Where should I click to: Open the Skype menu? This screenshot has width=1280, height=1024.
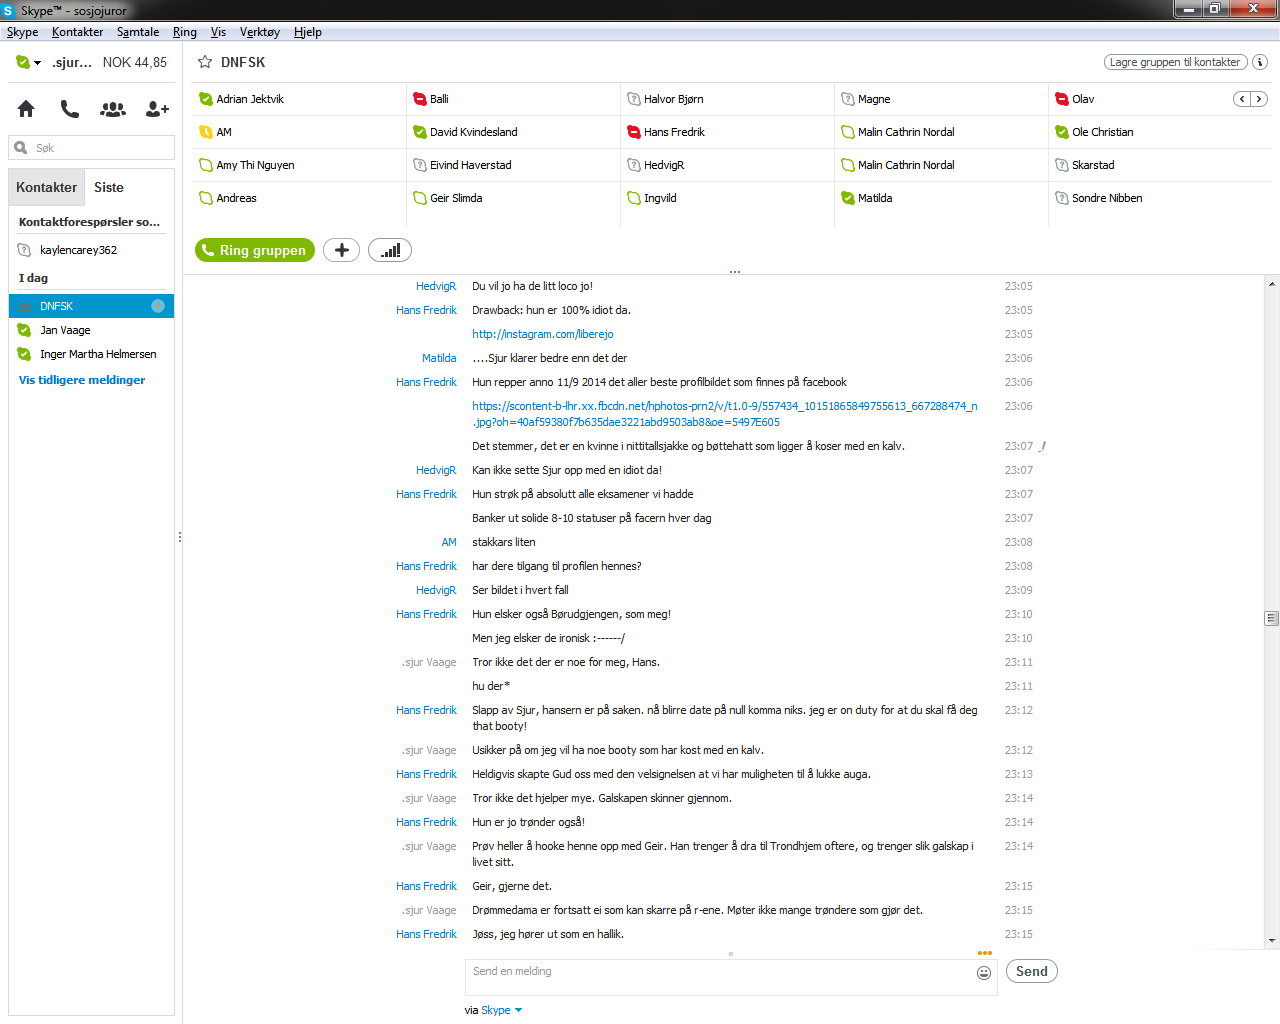(22, 32)
